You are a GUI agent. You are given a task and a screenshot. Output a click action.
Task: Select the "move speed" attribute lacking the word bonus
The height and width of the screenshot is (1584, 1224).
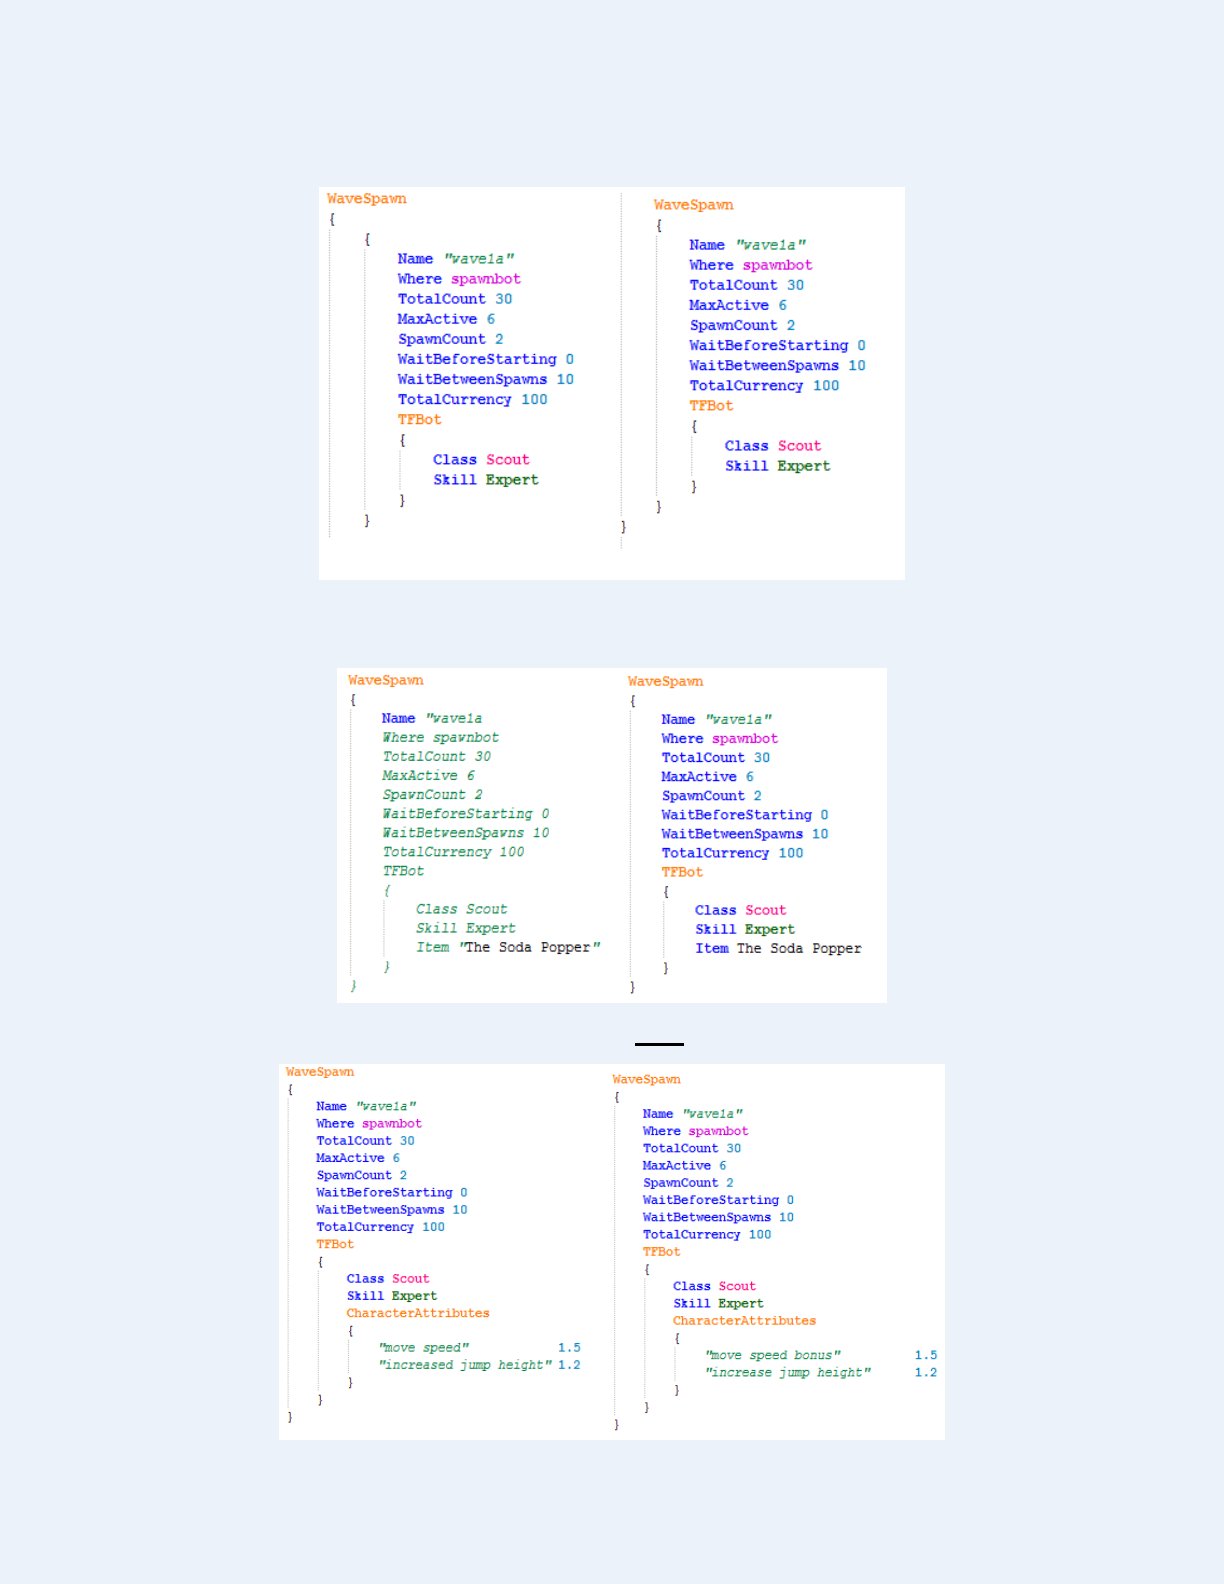[x=424, y=1348]
